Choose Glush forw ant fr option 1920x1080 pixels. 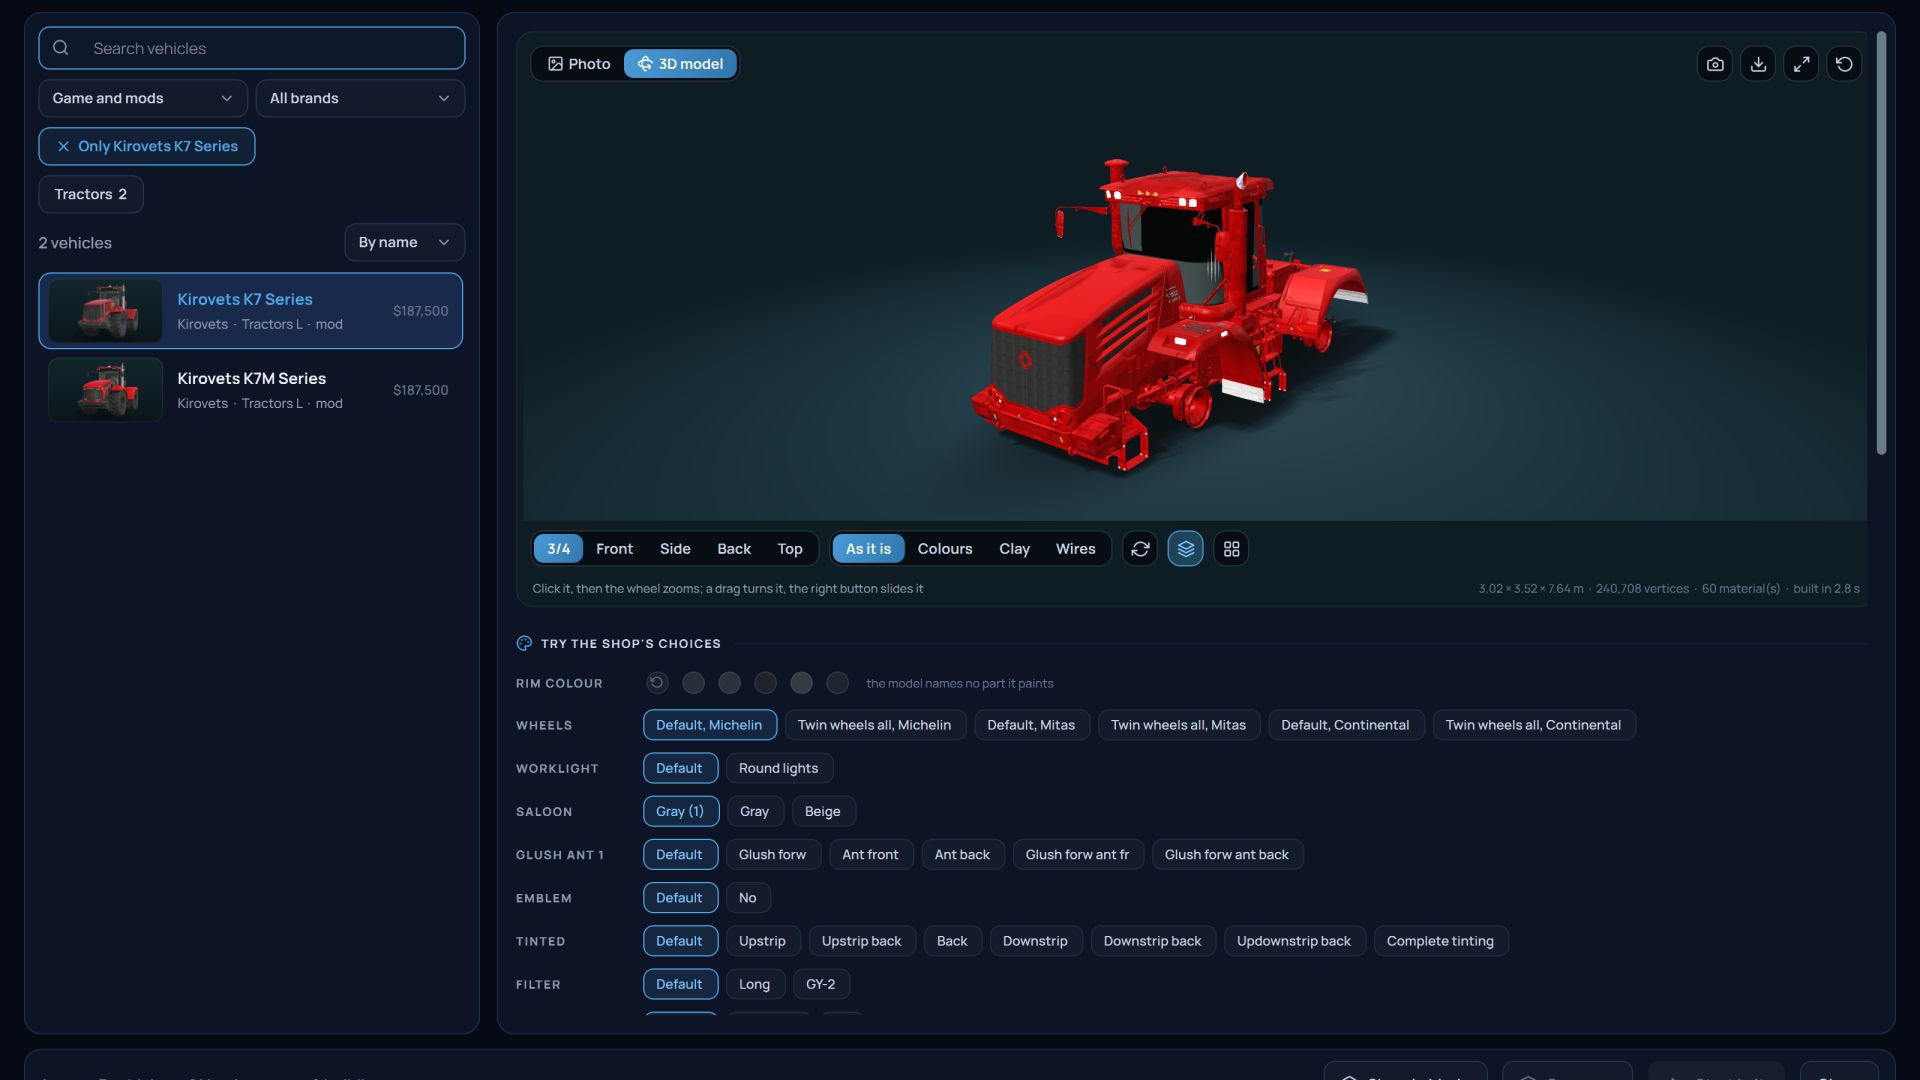1077,854
